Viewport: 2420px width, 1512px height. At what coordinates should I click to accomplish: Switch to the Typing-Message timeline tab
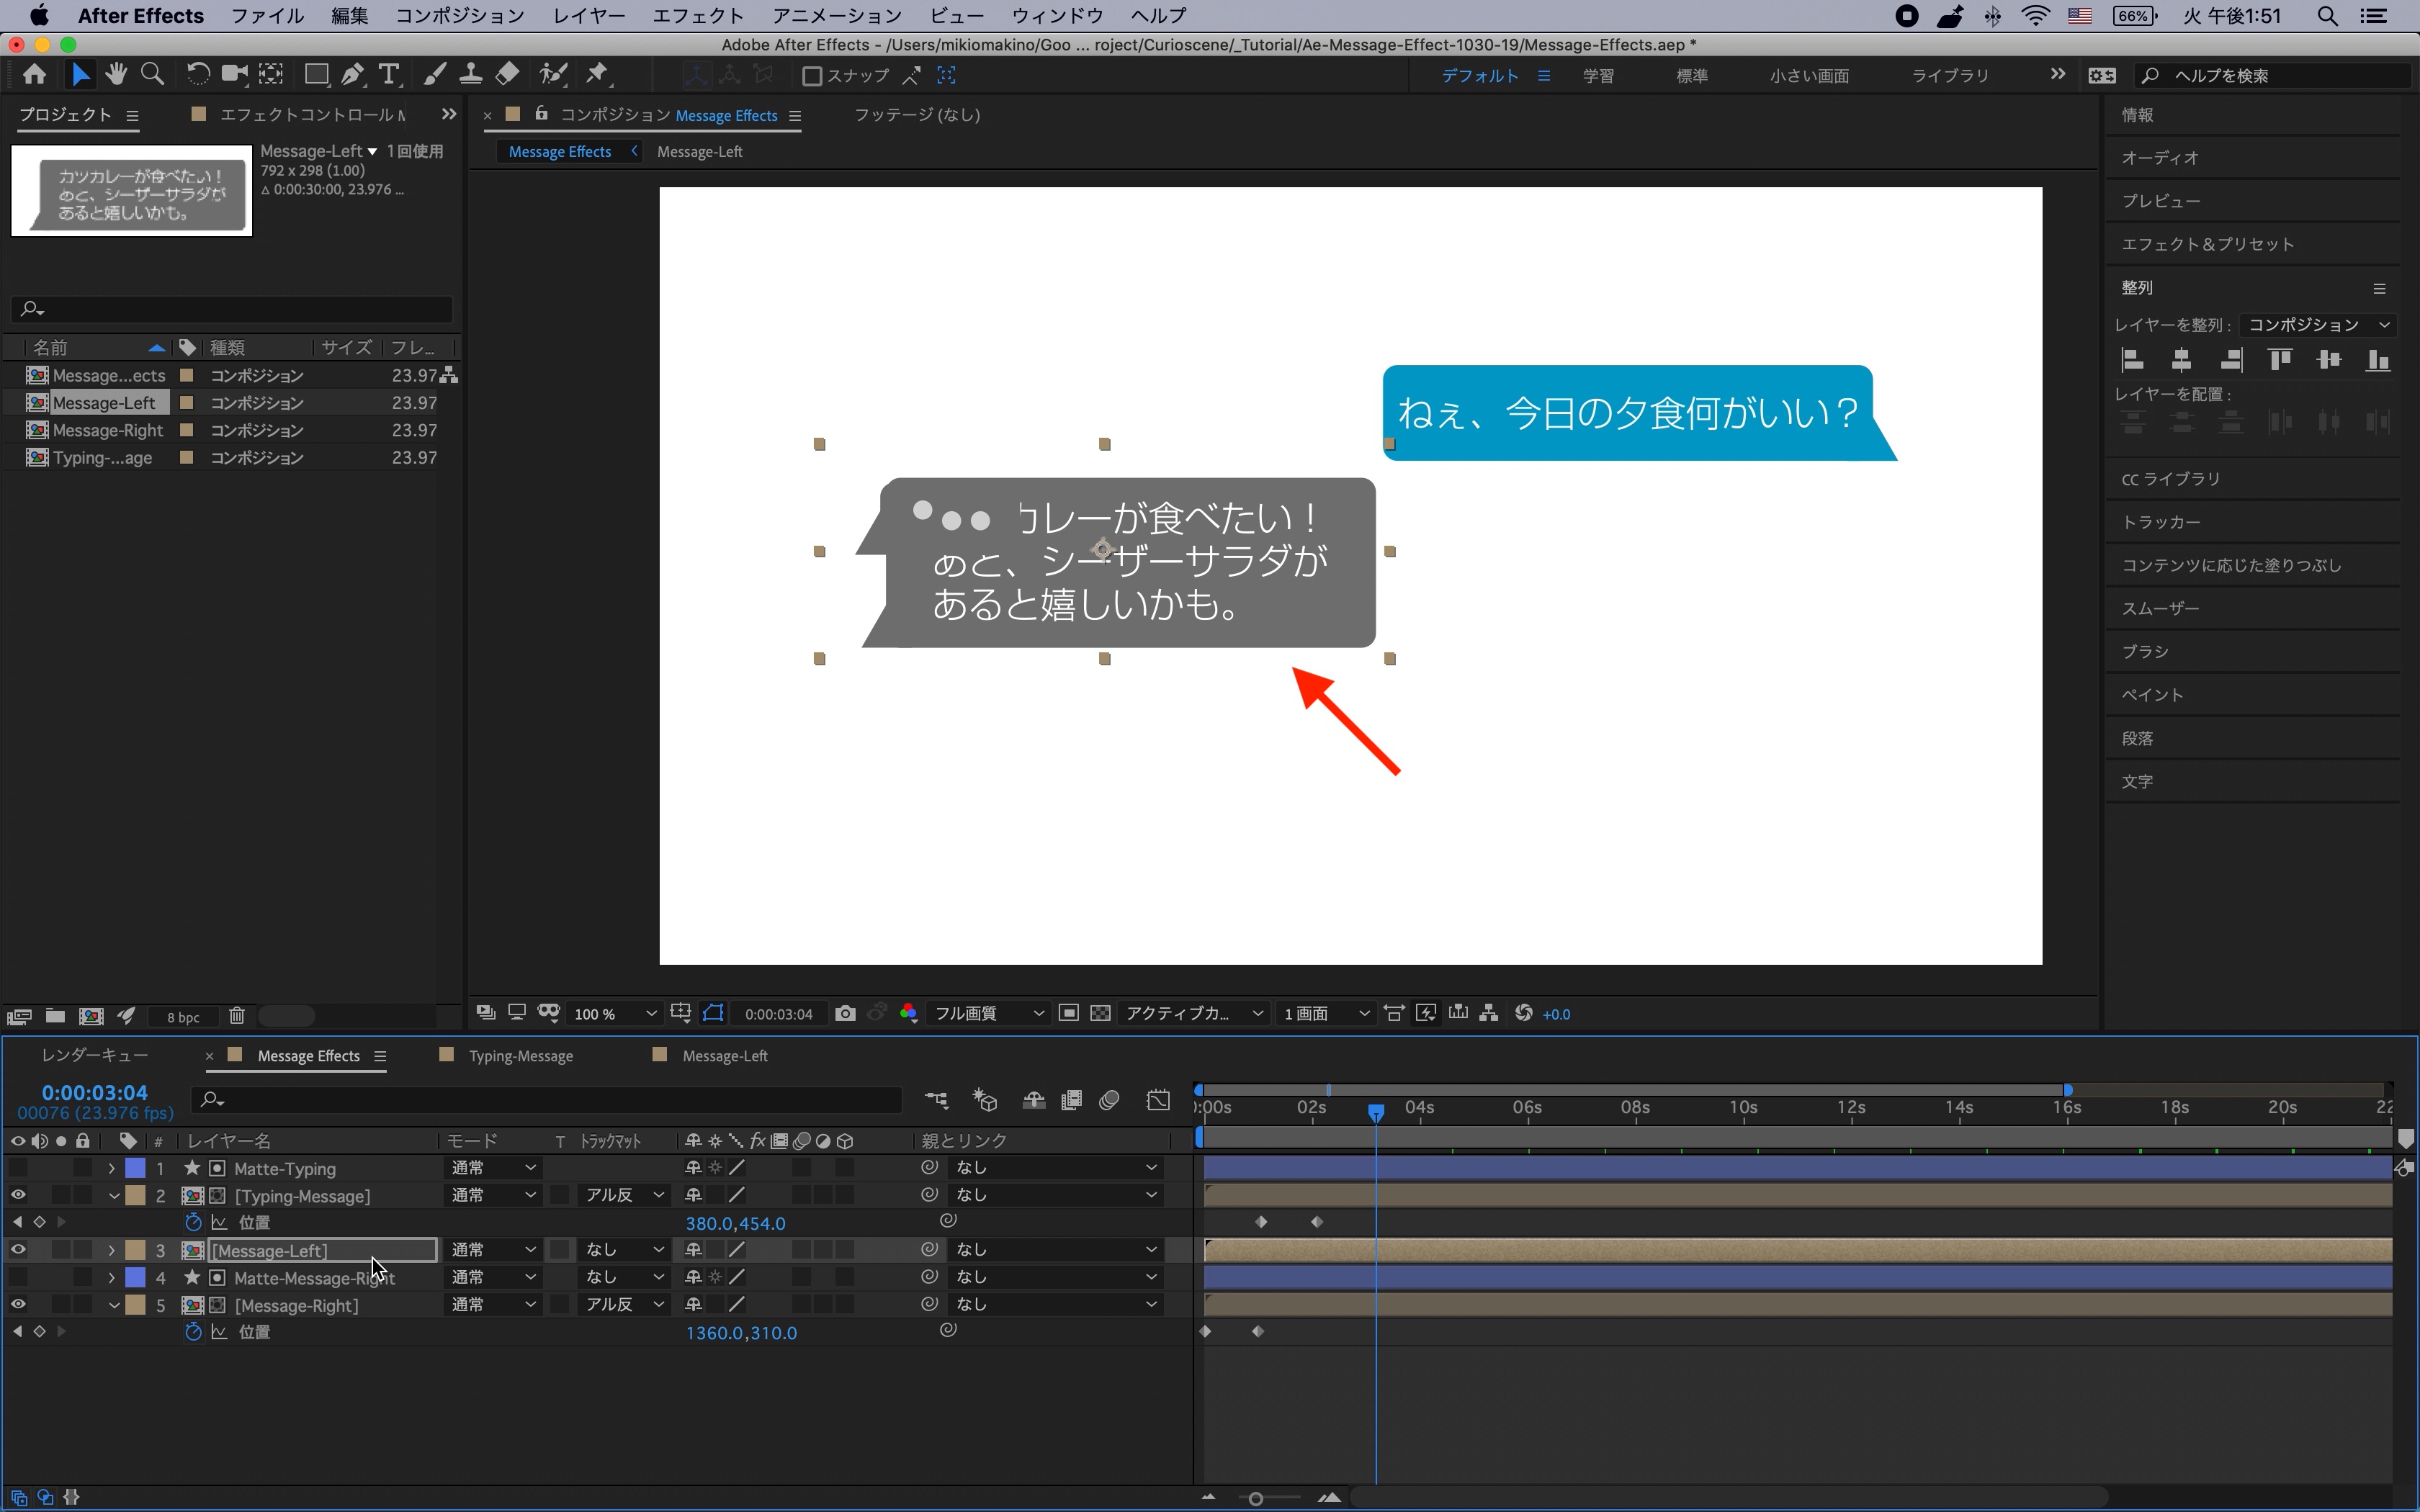pyautogui.click(x=520, y=1056)
